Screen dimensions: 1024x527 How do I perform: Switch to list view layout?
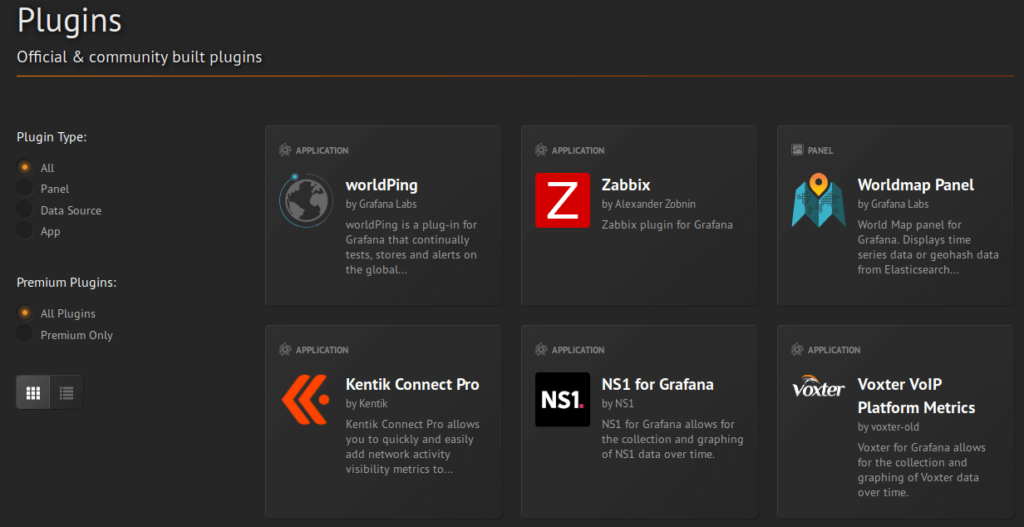point(67,392)
